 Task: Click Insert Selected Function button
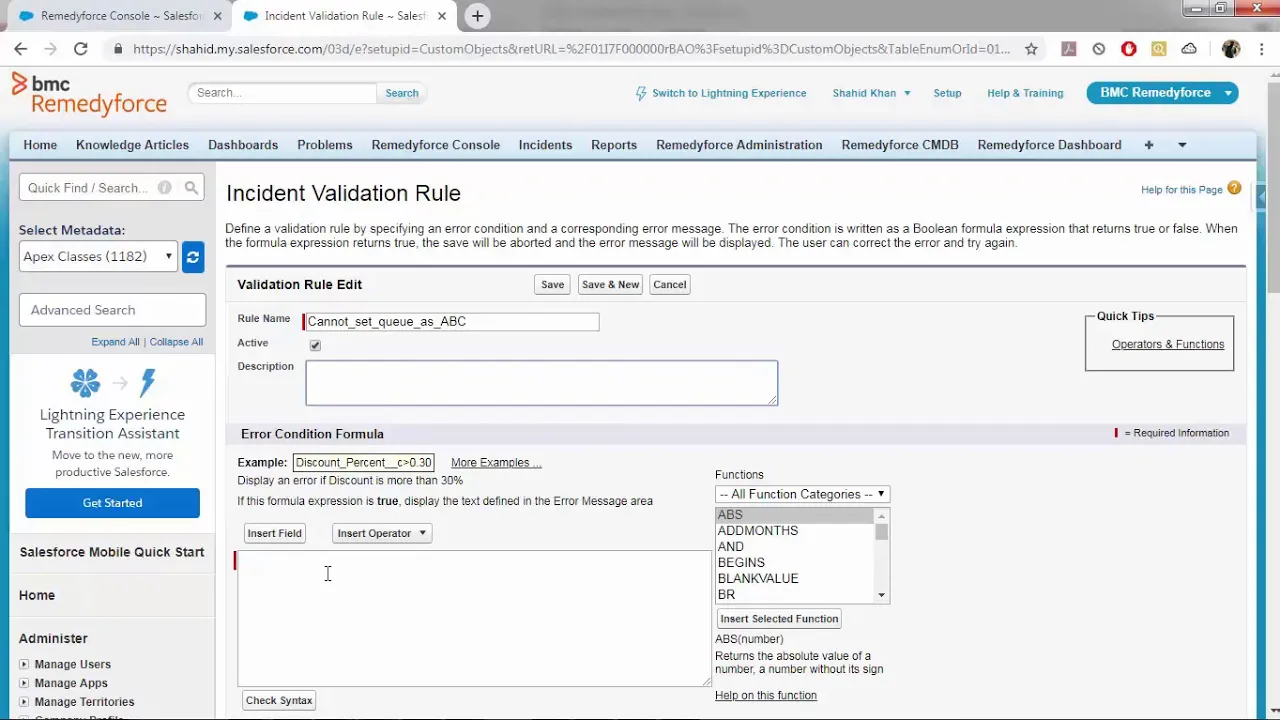pos(779,619)
